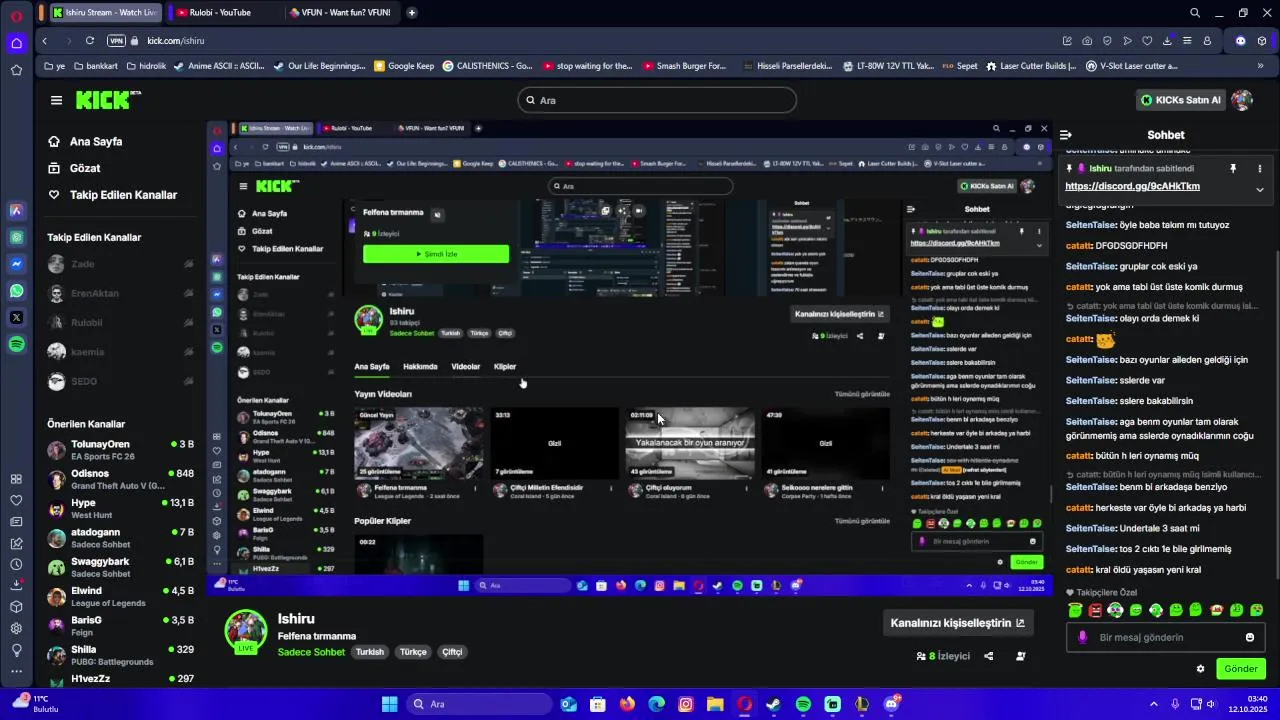The height and width of the screenshot is (720, 1280).
Task: Toggle the VPN badge
Action: coord(117,41)
